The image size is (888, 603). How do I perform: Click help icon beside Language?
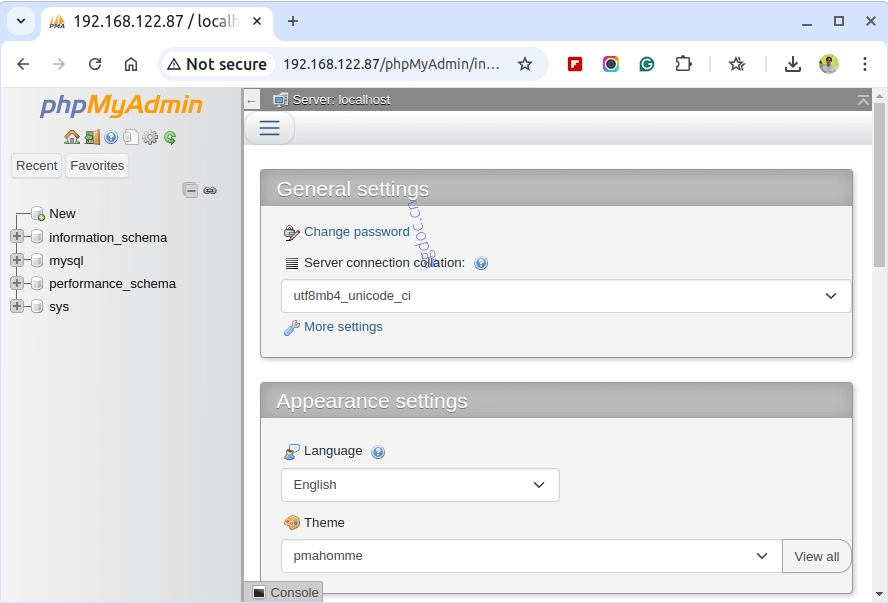pos(378,452)
